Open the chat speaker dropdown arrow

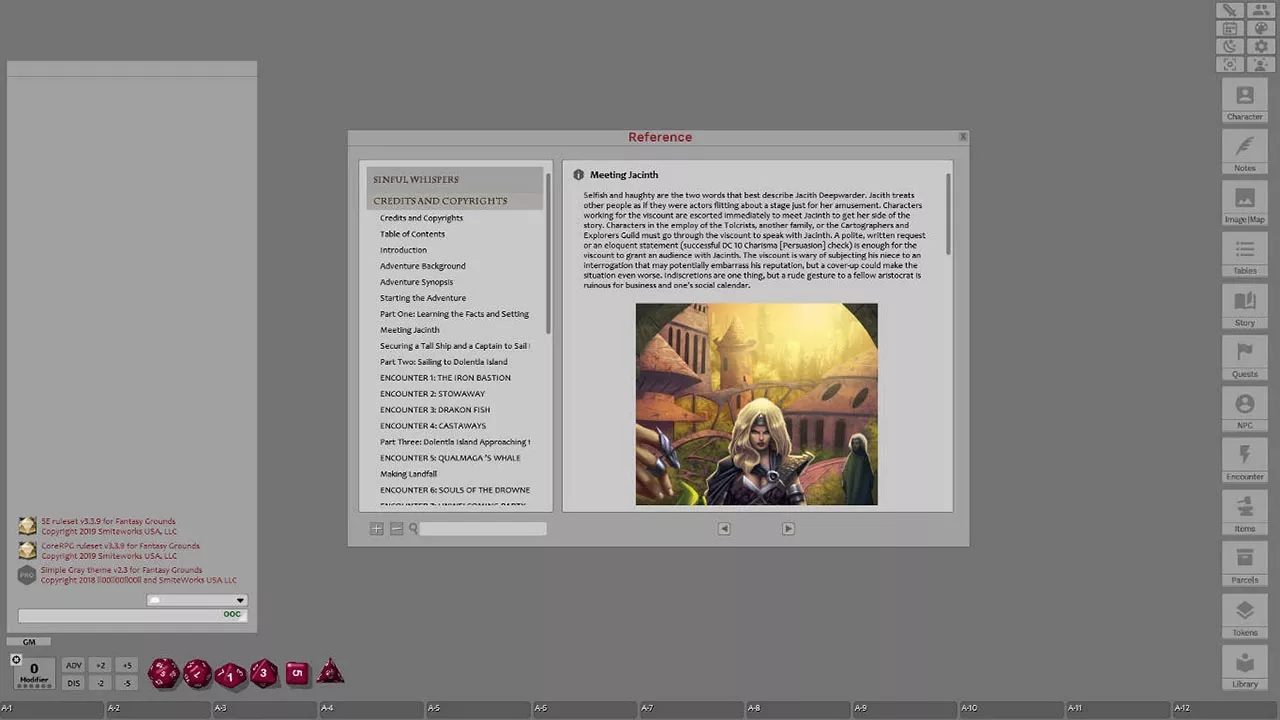(x=240, y=601)
